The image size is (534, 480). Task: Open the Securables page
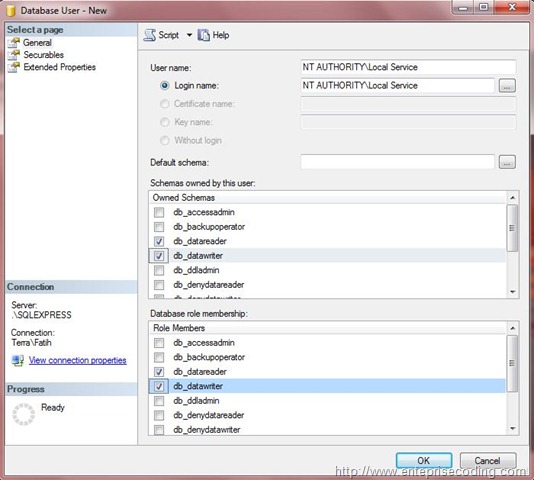pyautogui.click(x=43, y=55)
